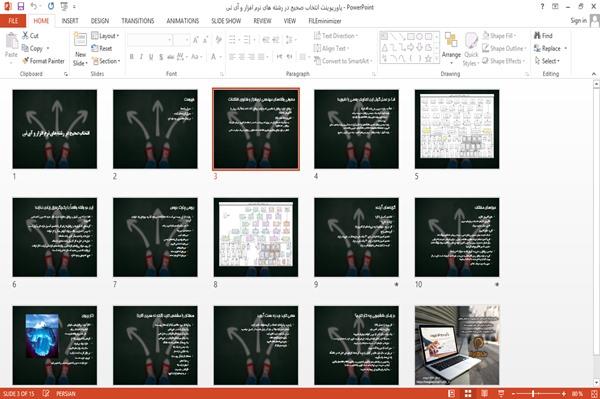Open PowerPoint Help question mark
The image size is (600, 399).
pyautogui.click(x=542, y=7)
